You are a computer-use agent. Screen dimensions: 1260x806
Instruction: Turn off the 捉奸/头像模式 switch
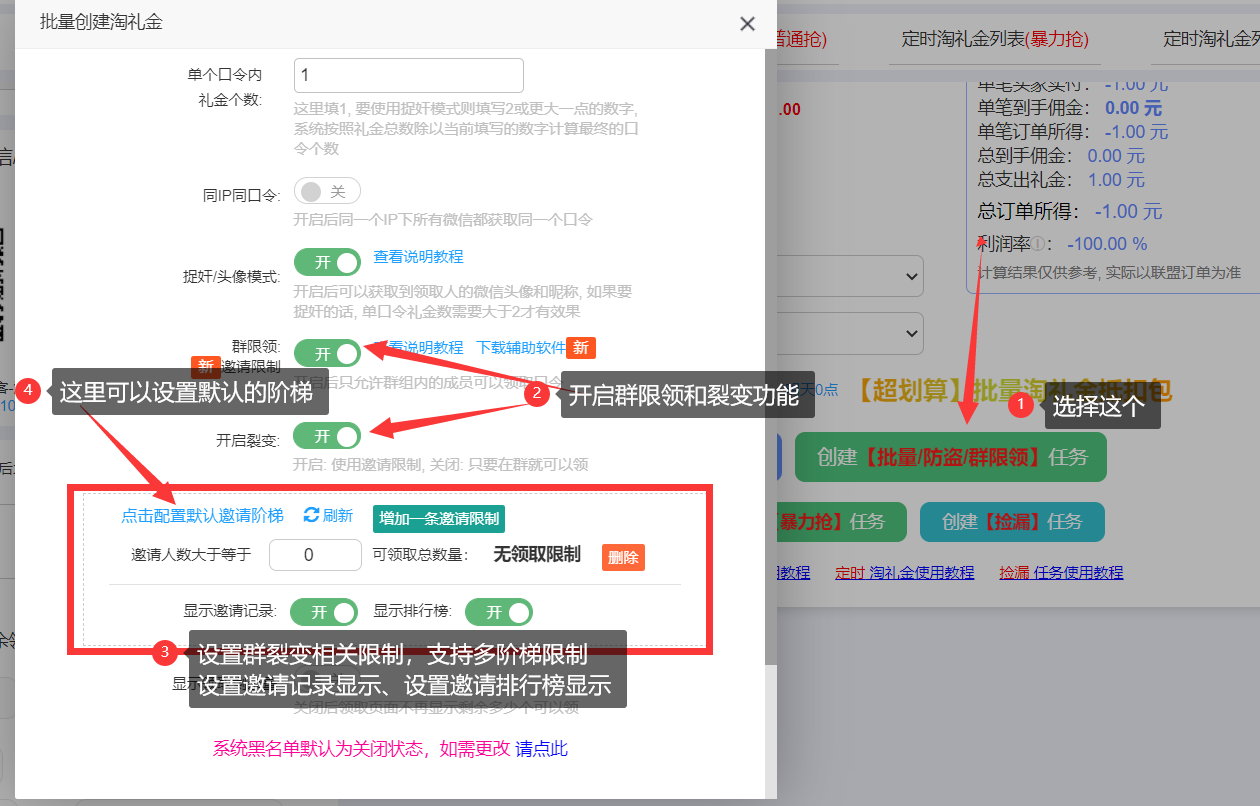coord(327,262)
